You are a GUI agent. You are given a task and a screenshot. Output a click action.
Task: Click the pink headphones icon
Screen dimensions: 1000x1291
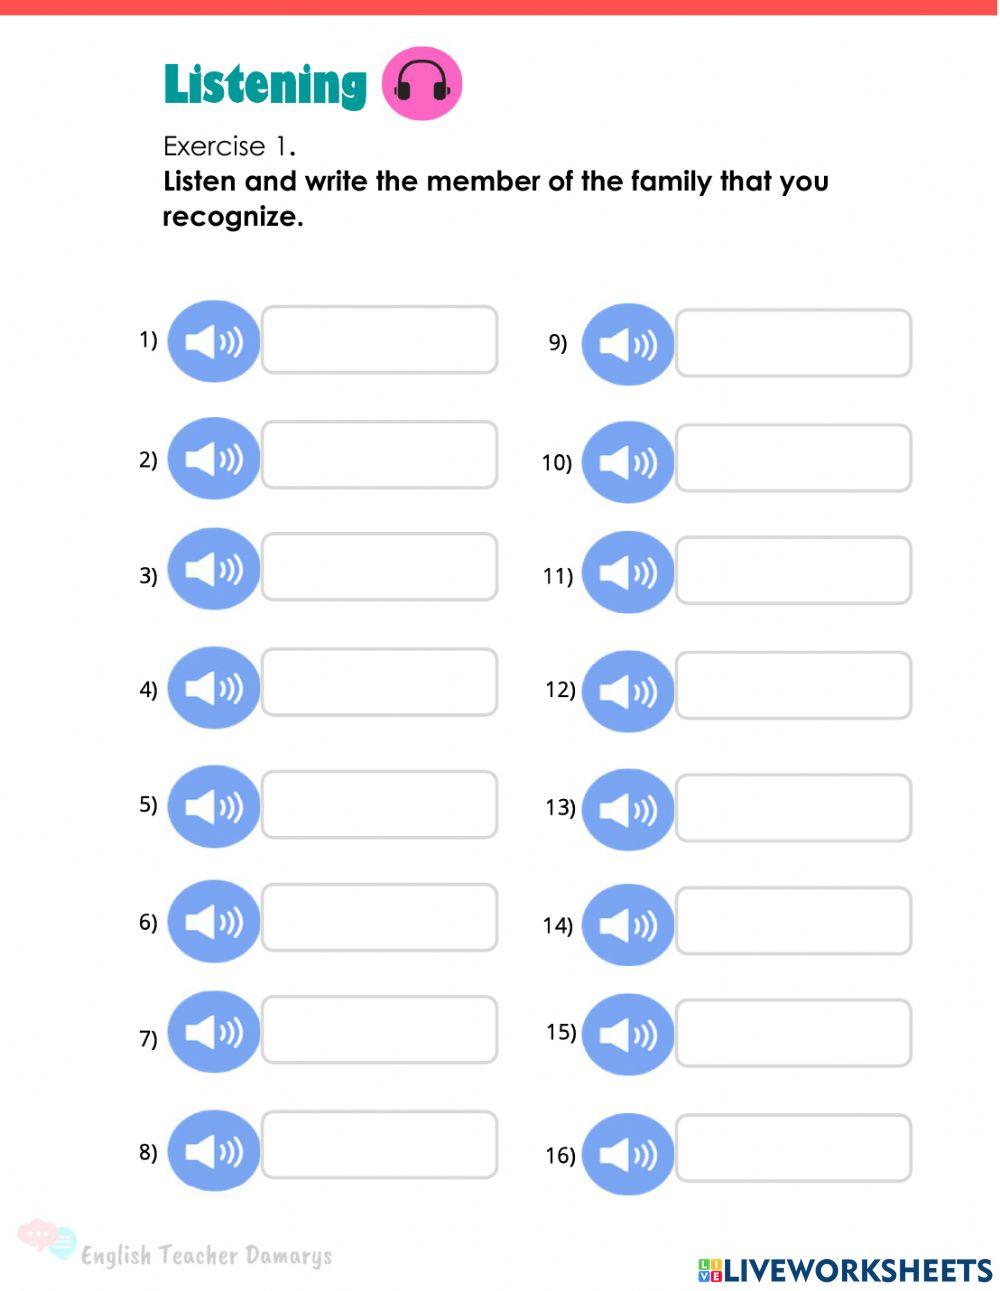(422, 83)
